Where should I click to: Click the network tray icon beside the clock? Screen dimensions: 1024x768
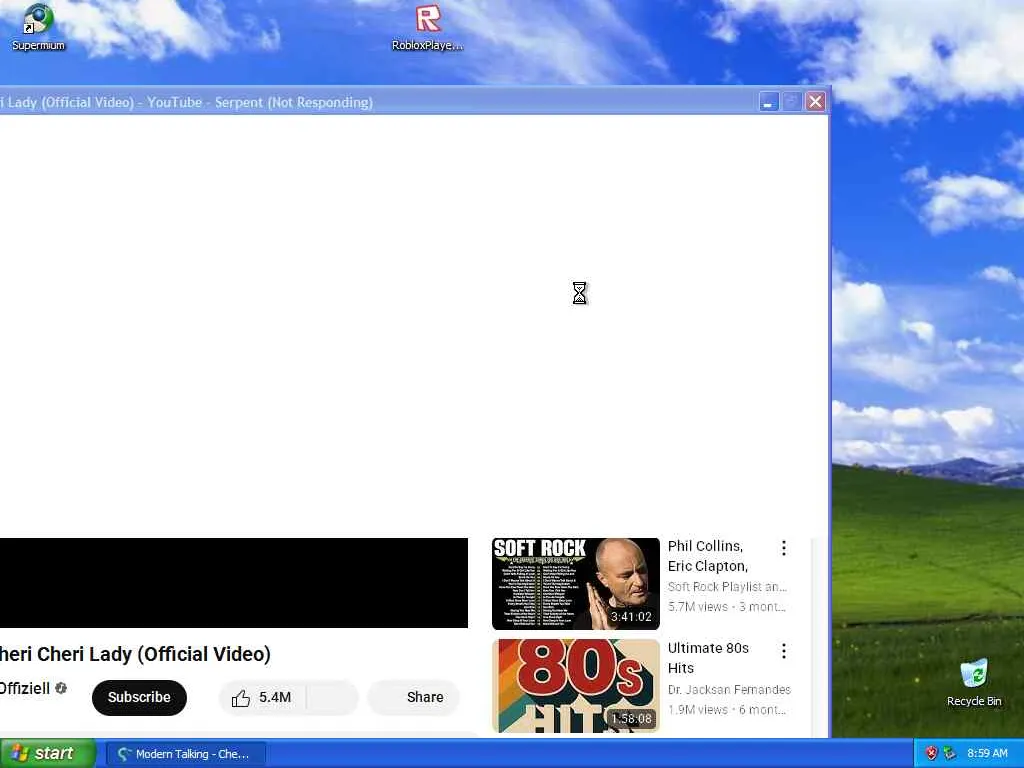950,753
